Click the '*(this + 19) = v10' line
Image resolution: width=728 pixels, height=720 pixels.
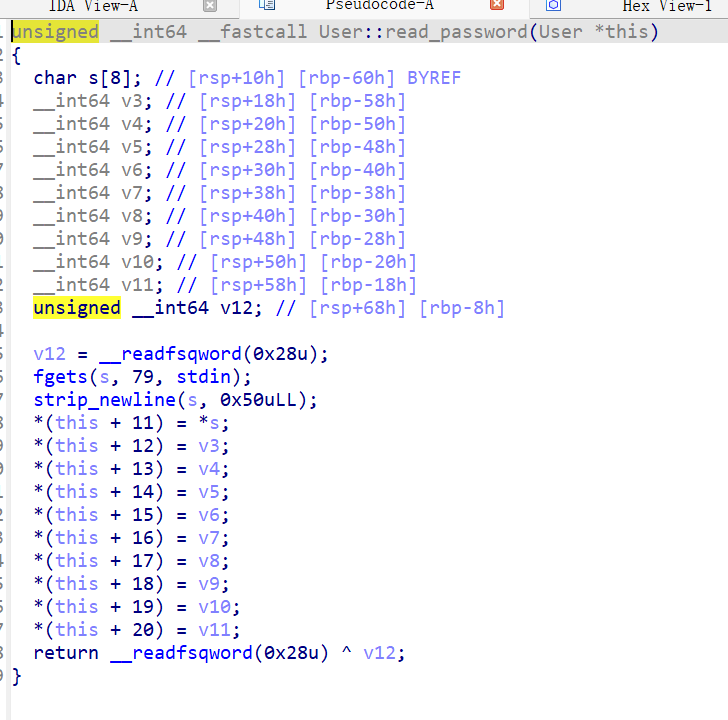[137, 607]
